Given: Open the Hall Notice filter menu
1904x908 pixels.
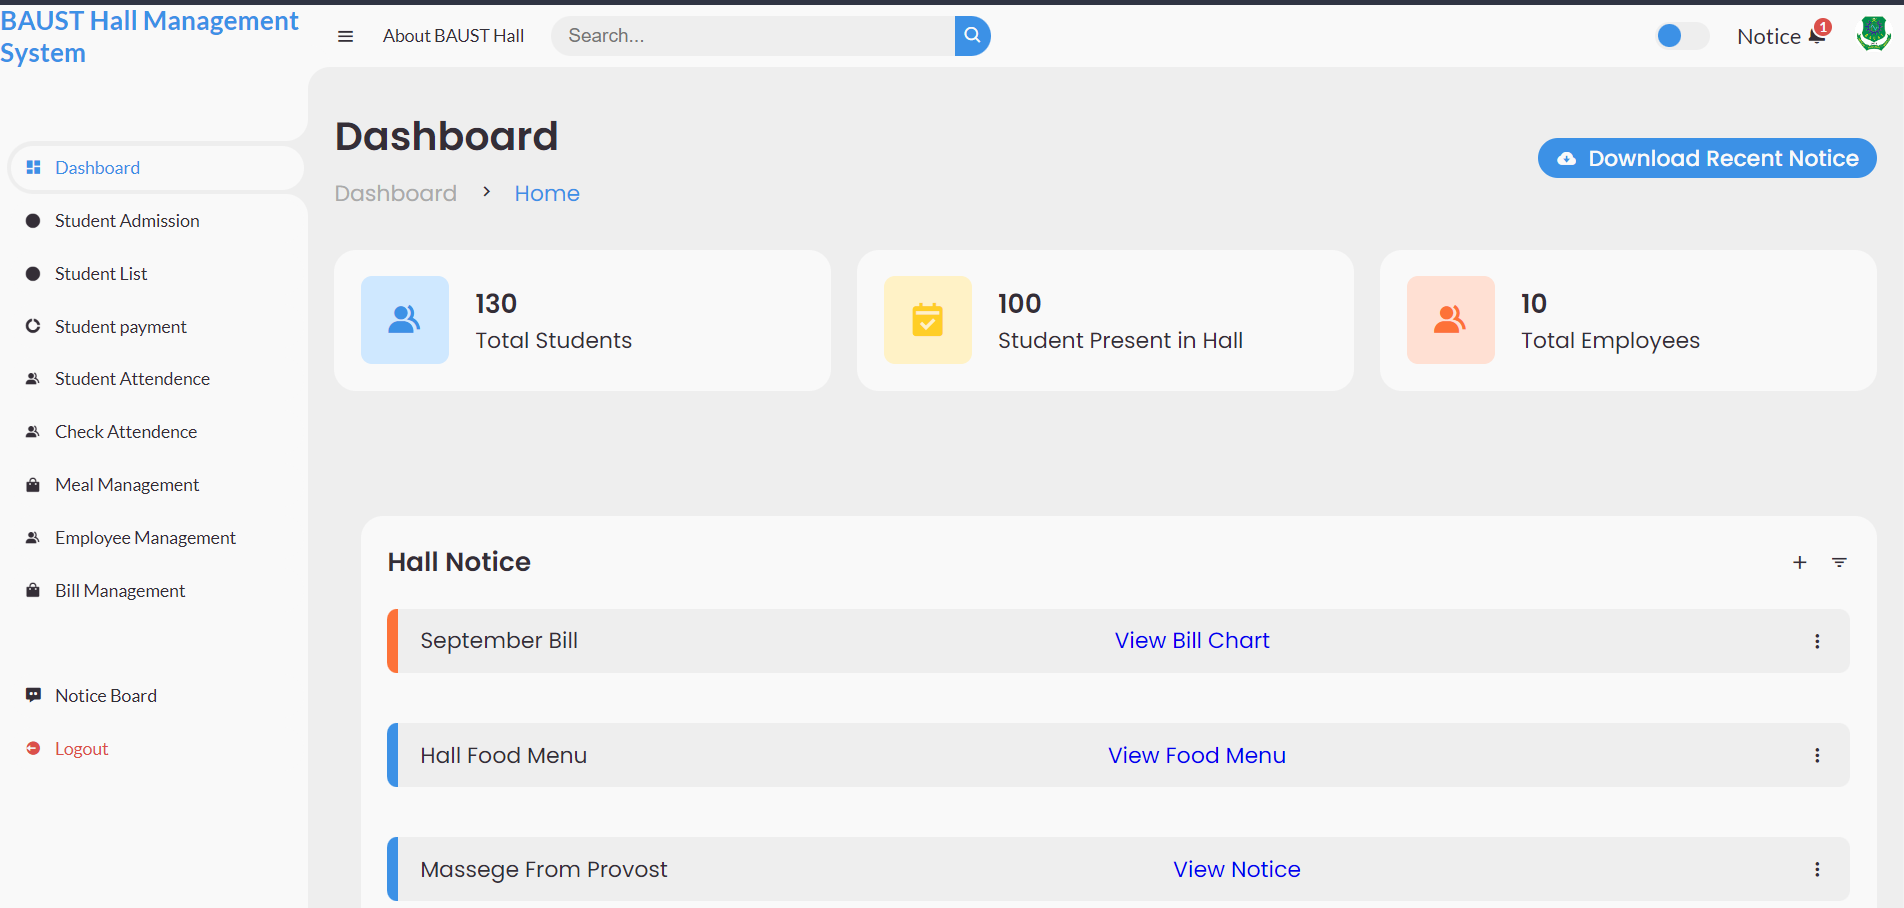Looking at the screenshot, I should [x=1839, y=563].
